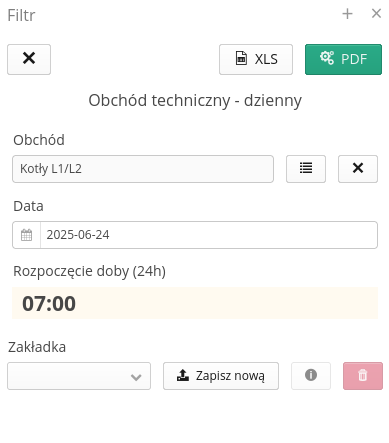Click the Zakładka dropdown chevron arrow
389x443 pixels.
click(x=136, y=377)
